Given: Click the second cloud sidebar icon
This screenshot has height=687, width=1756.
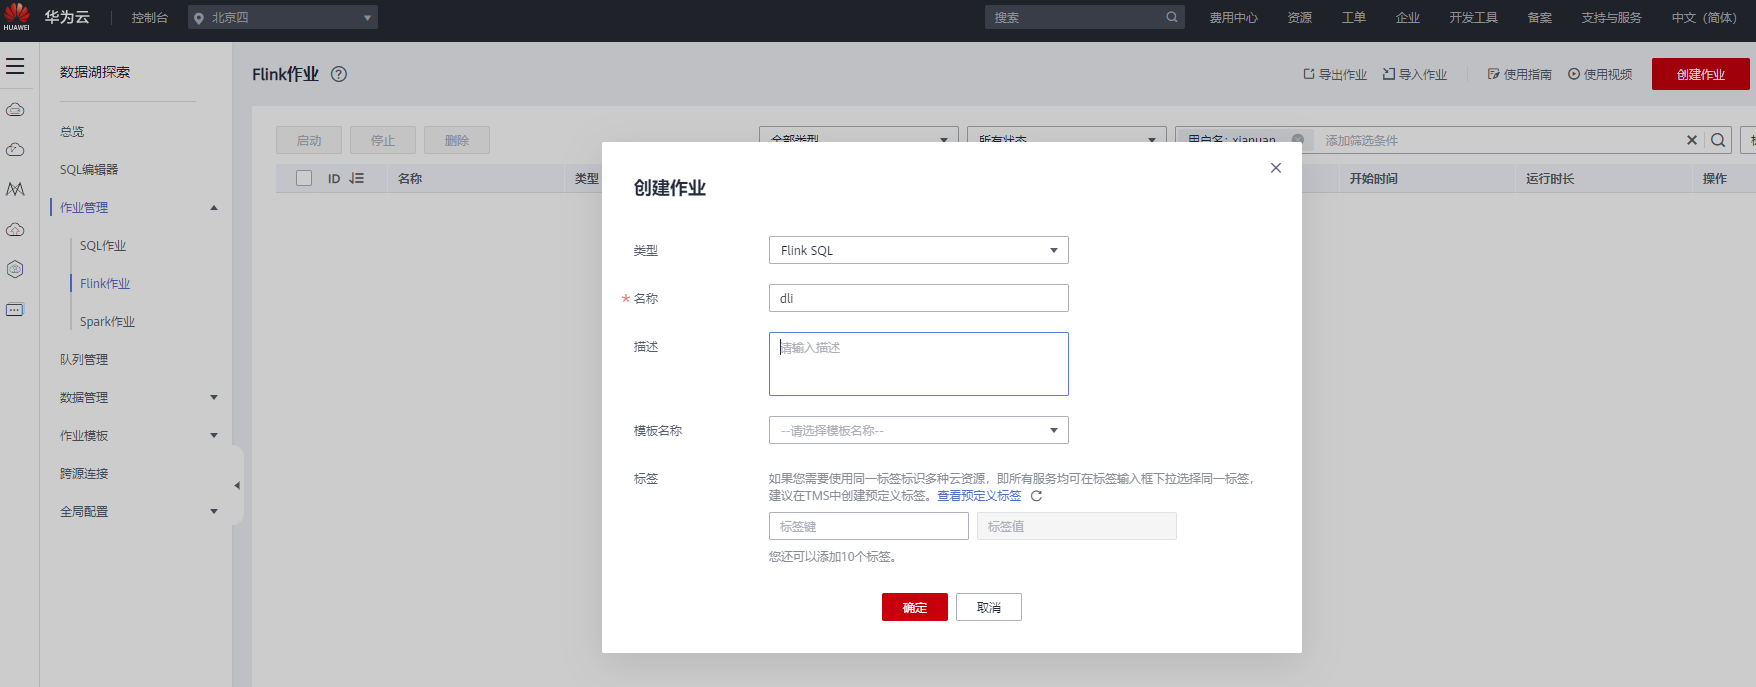Looking at the screenshot, I should (15, 150).
